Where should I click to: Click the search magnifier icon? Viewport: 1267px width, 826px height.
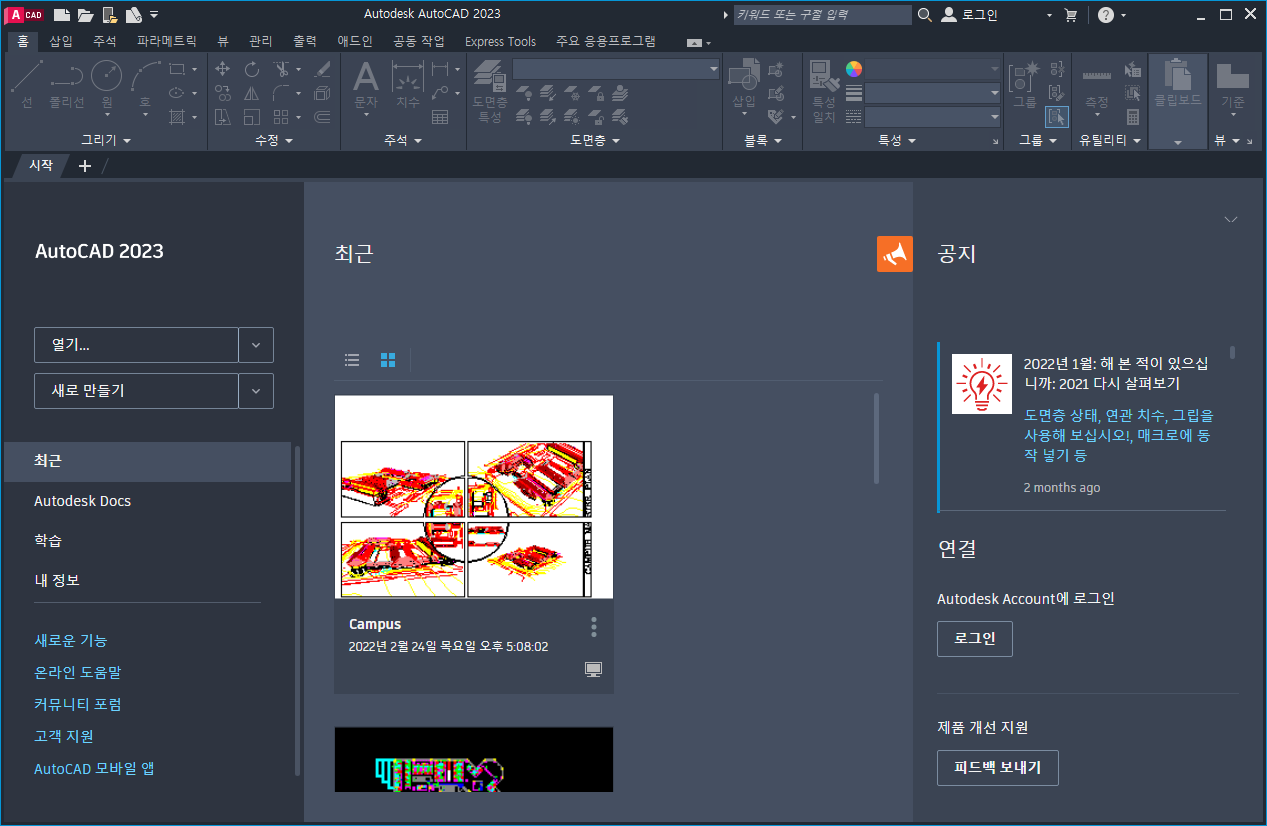pos(924,15)
